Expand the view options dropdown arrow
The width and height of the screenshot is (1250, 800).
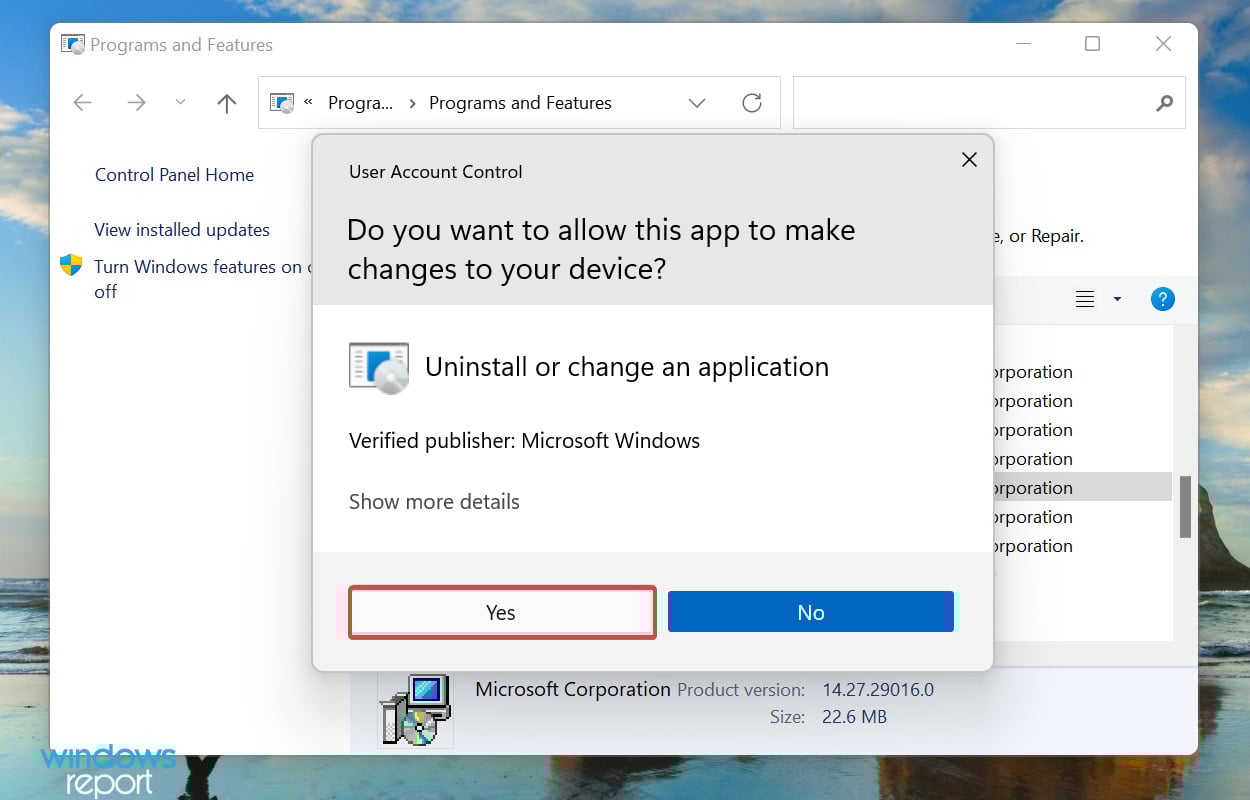point(1117,299)
